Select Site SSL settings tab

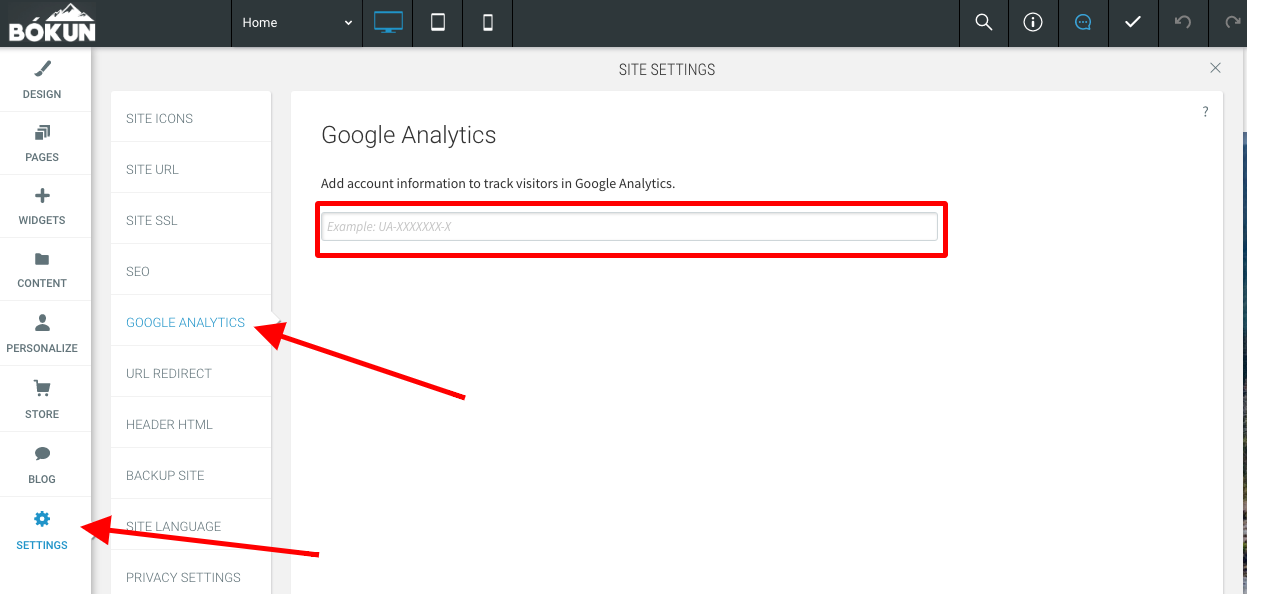tap(191, 220)
